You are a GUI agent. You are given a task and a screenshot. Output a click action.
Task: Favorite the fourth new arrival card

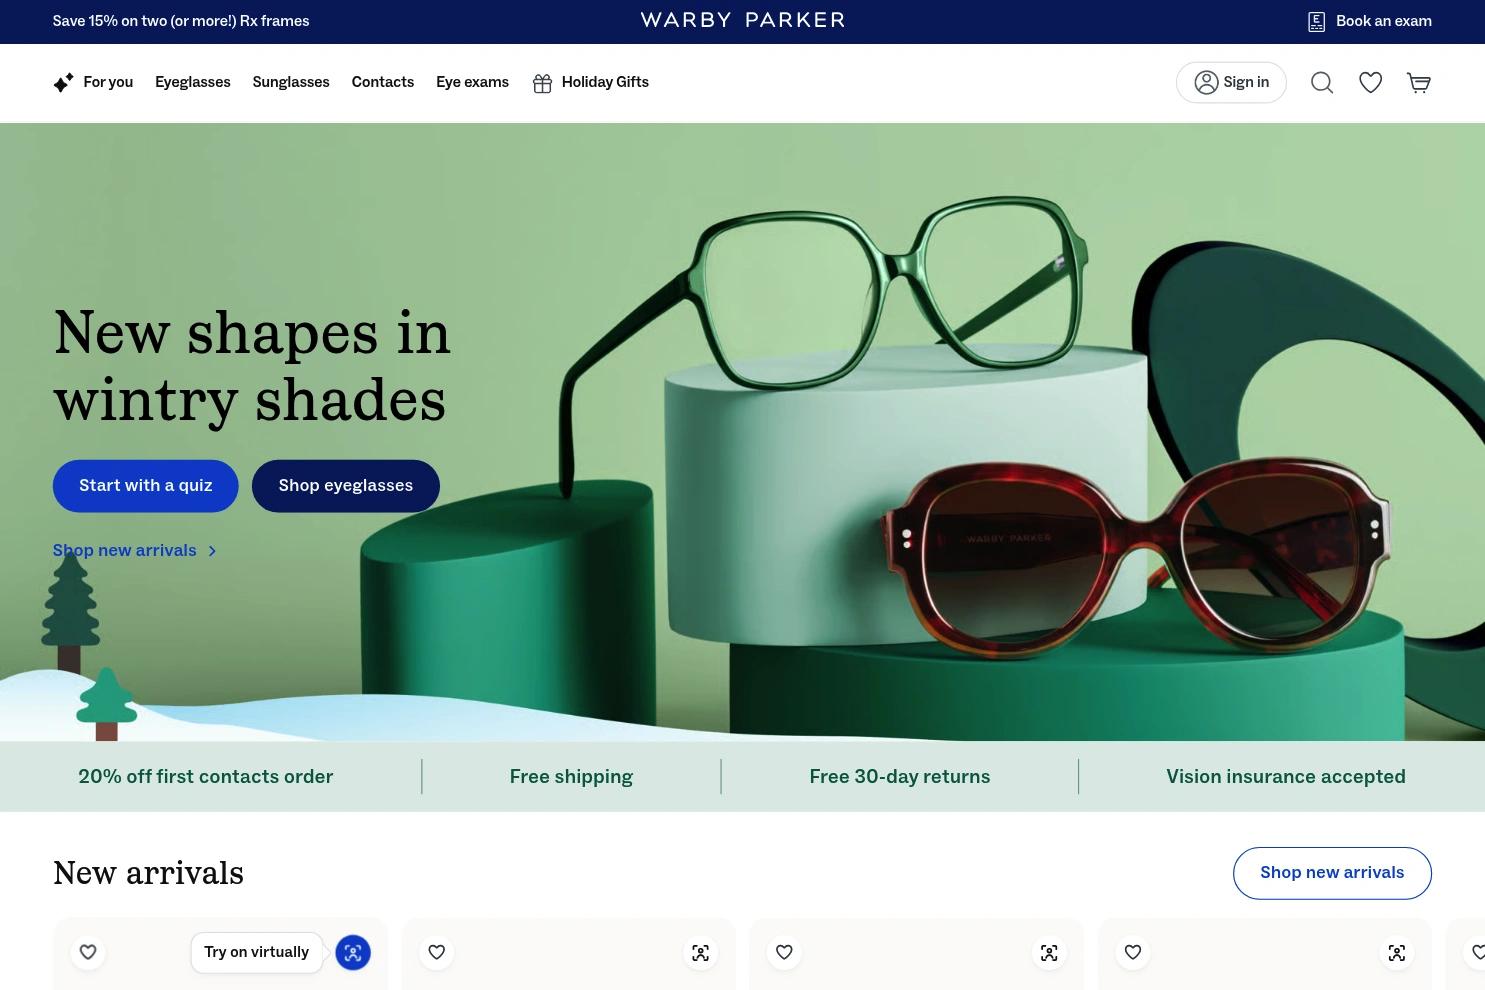point(1133,953)
